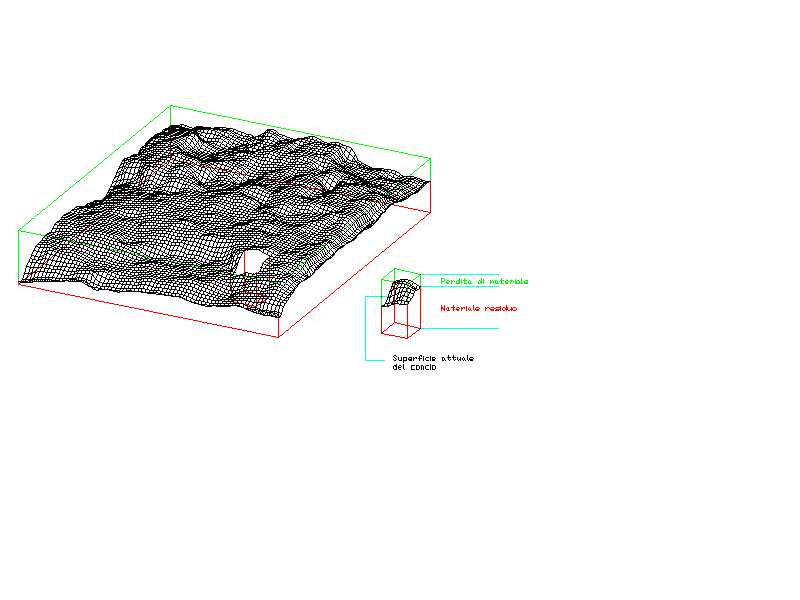Screen dimensions: 800x600
Task: Click the hole in the large mesh
Action: pyautogui.click(x=253, y=262)
